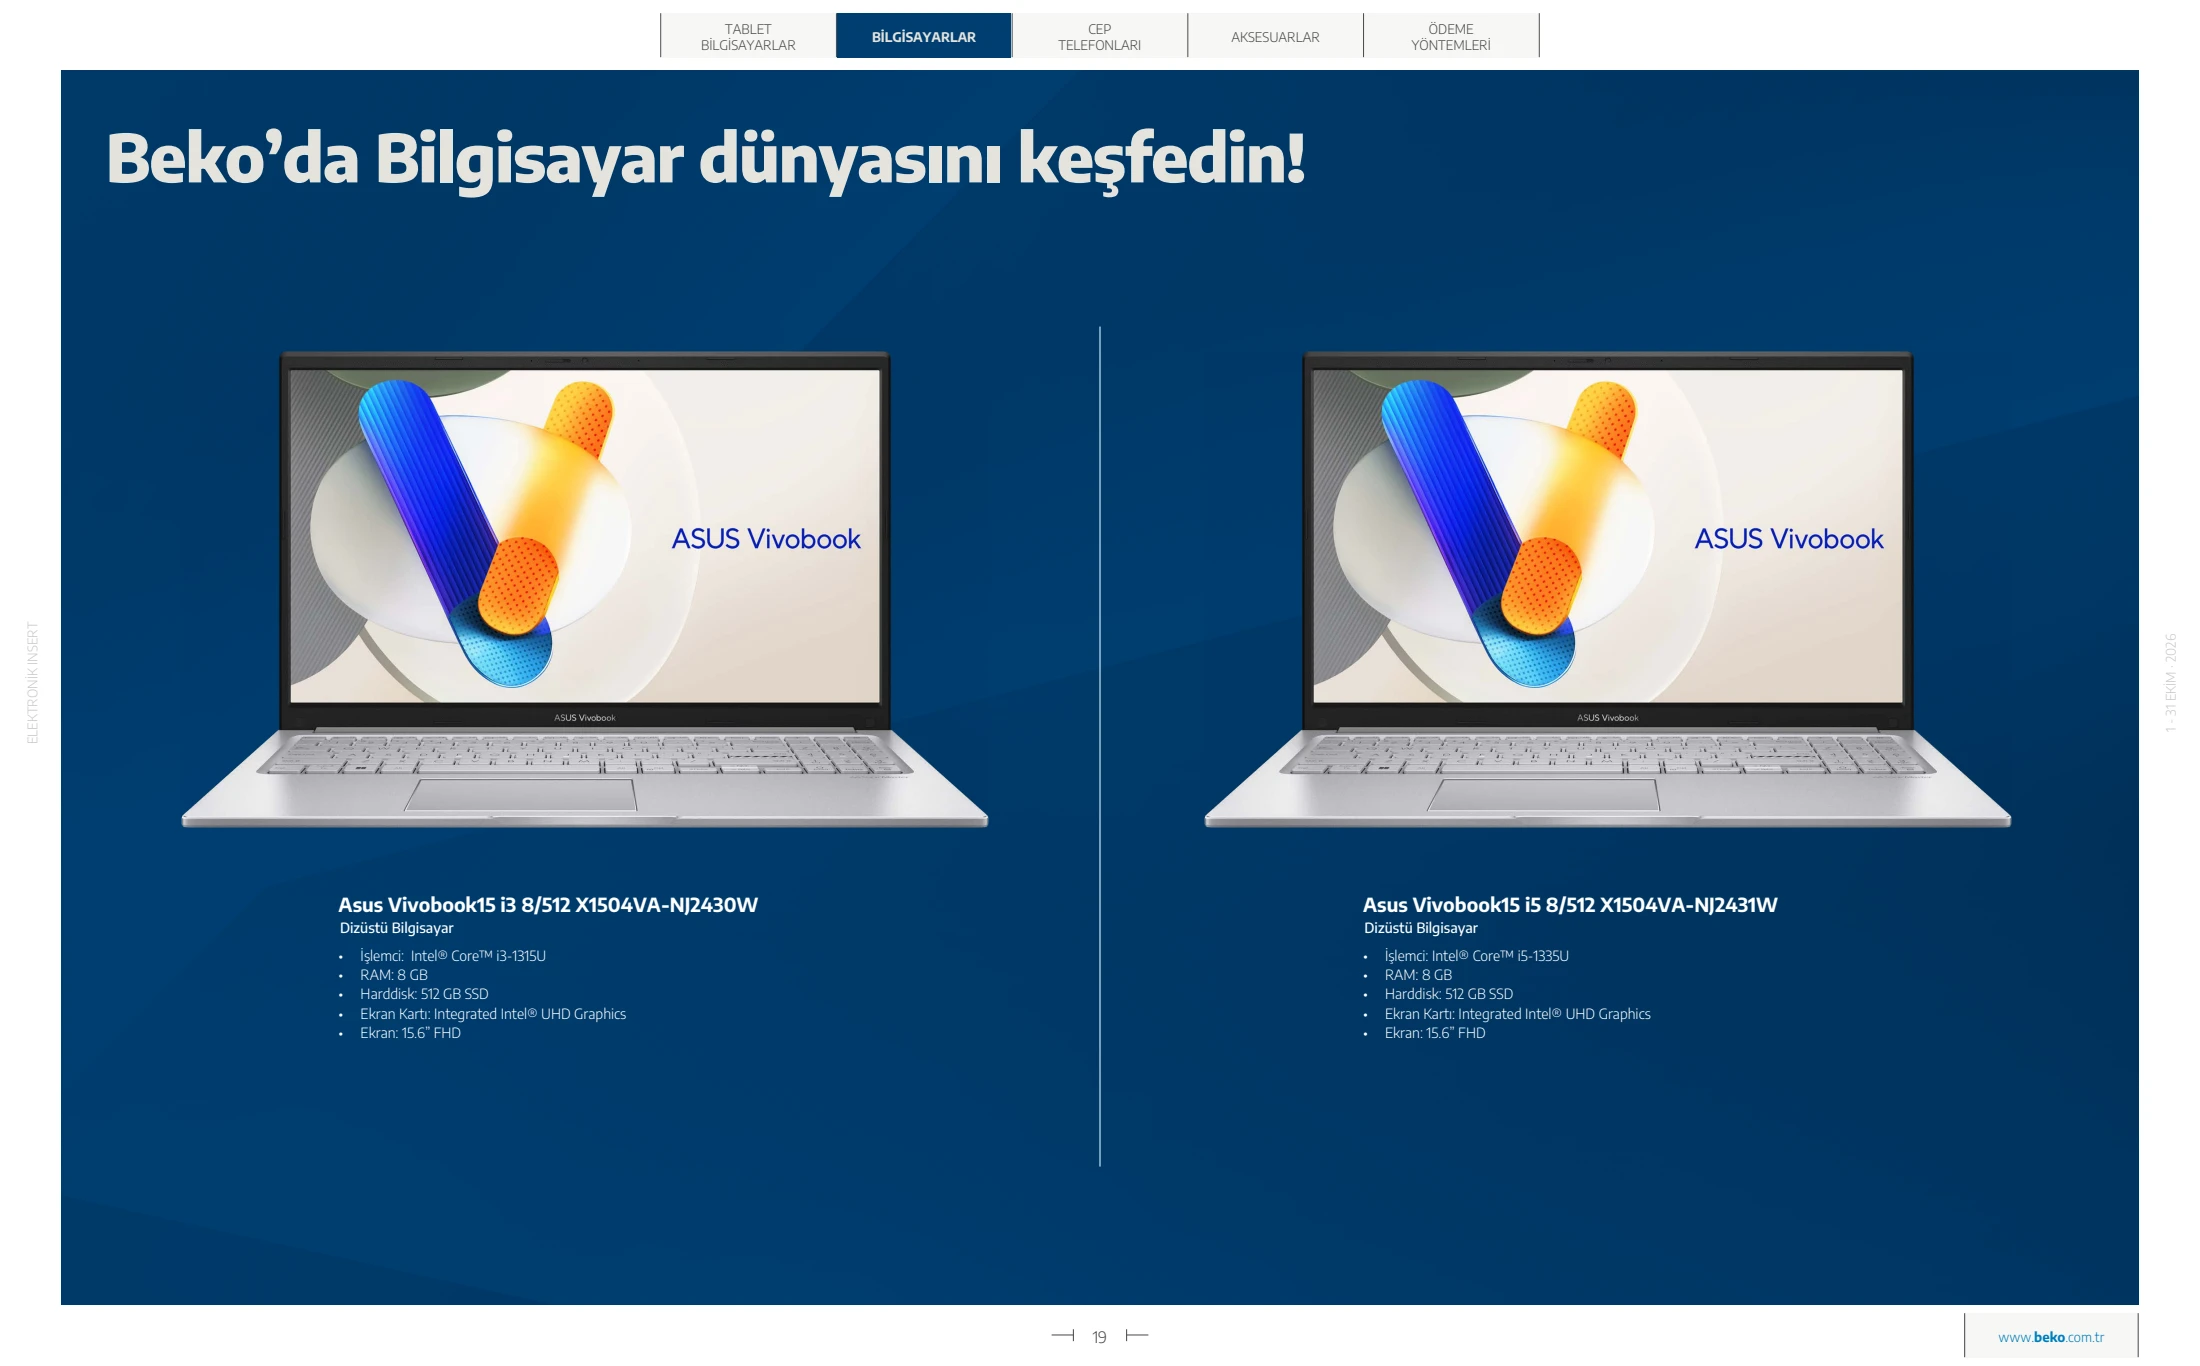This screenshot has width=2200, height=1366.
Task: Click the text İşlemci: Intel Core i5-1335U
Action: (1477, 956)
